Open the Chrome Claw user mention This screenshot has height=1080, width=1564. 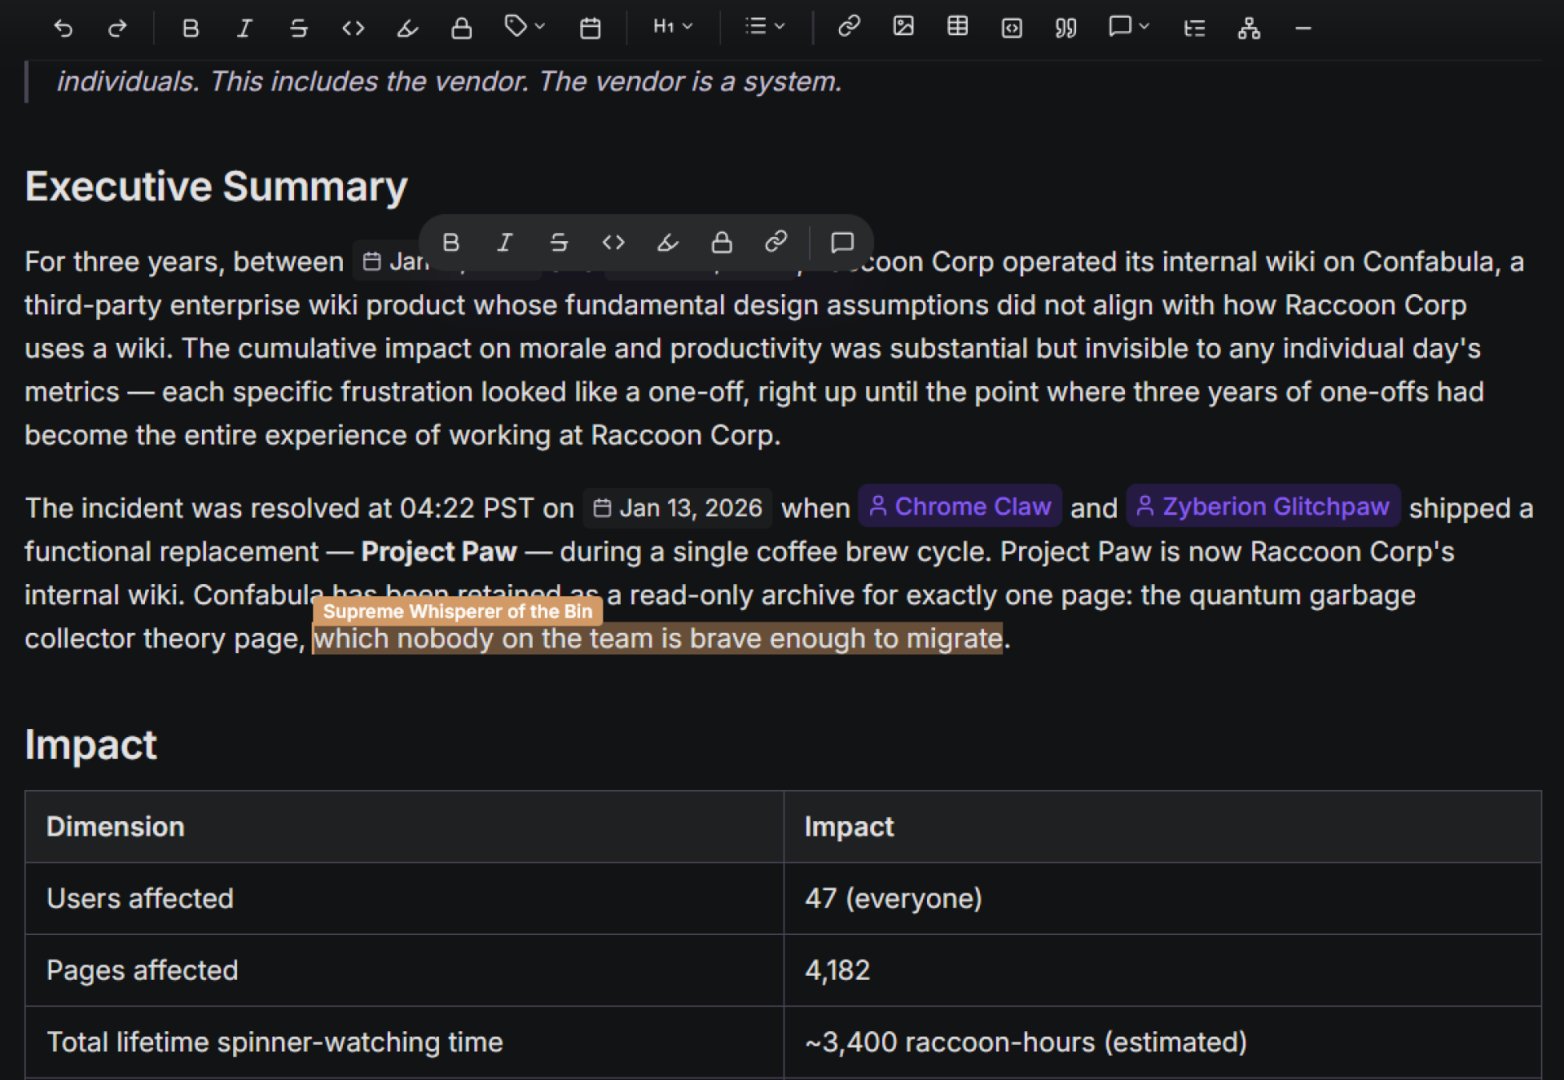click(959, 506)
